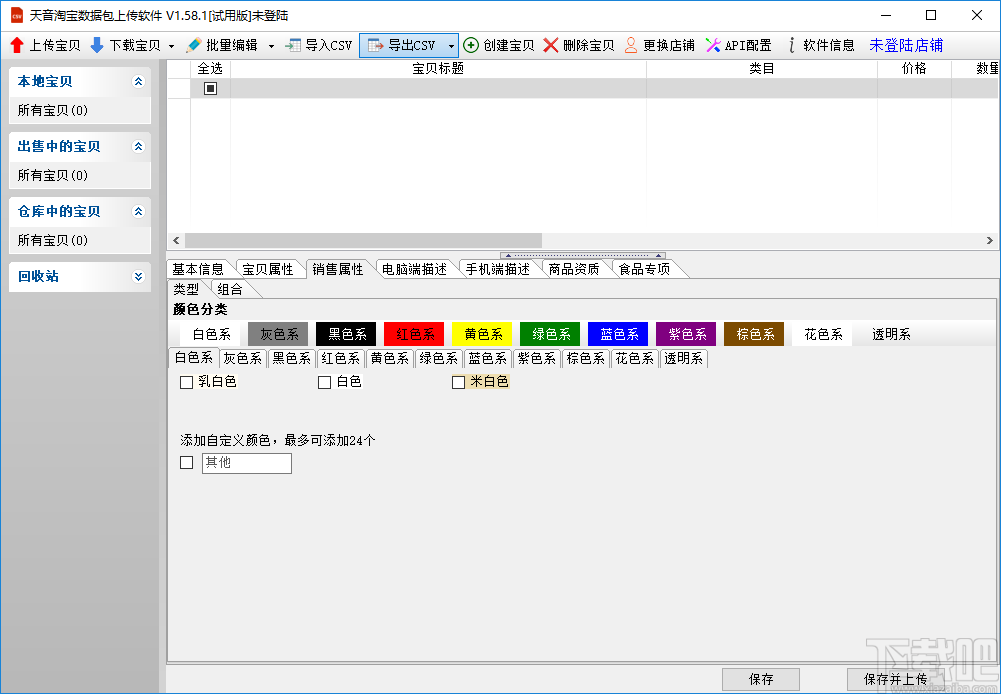Open the 透明系 color sub-tab
The width and height of the screenshot is (1001, 694).
tap(684, 359)
